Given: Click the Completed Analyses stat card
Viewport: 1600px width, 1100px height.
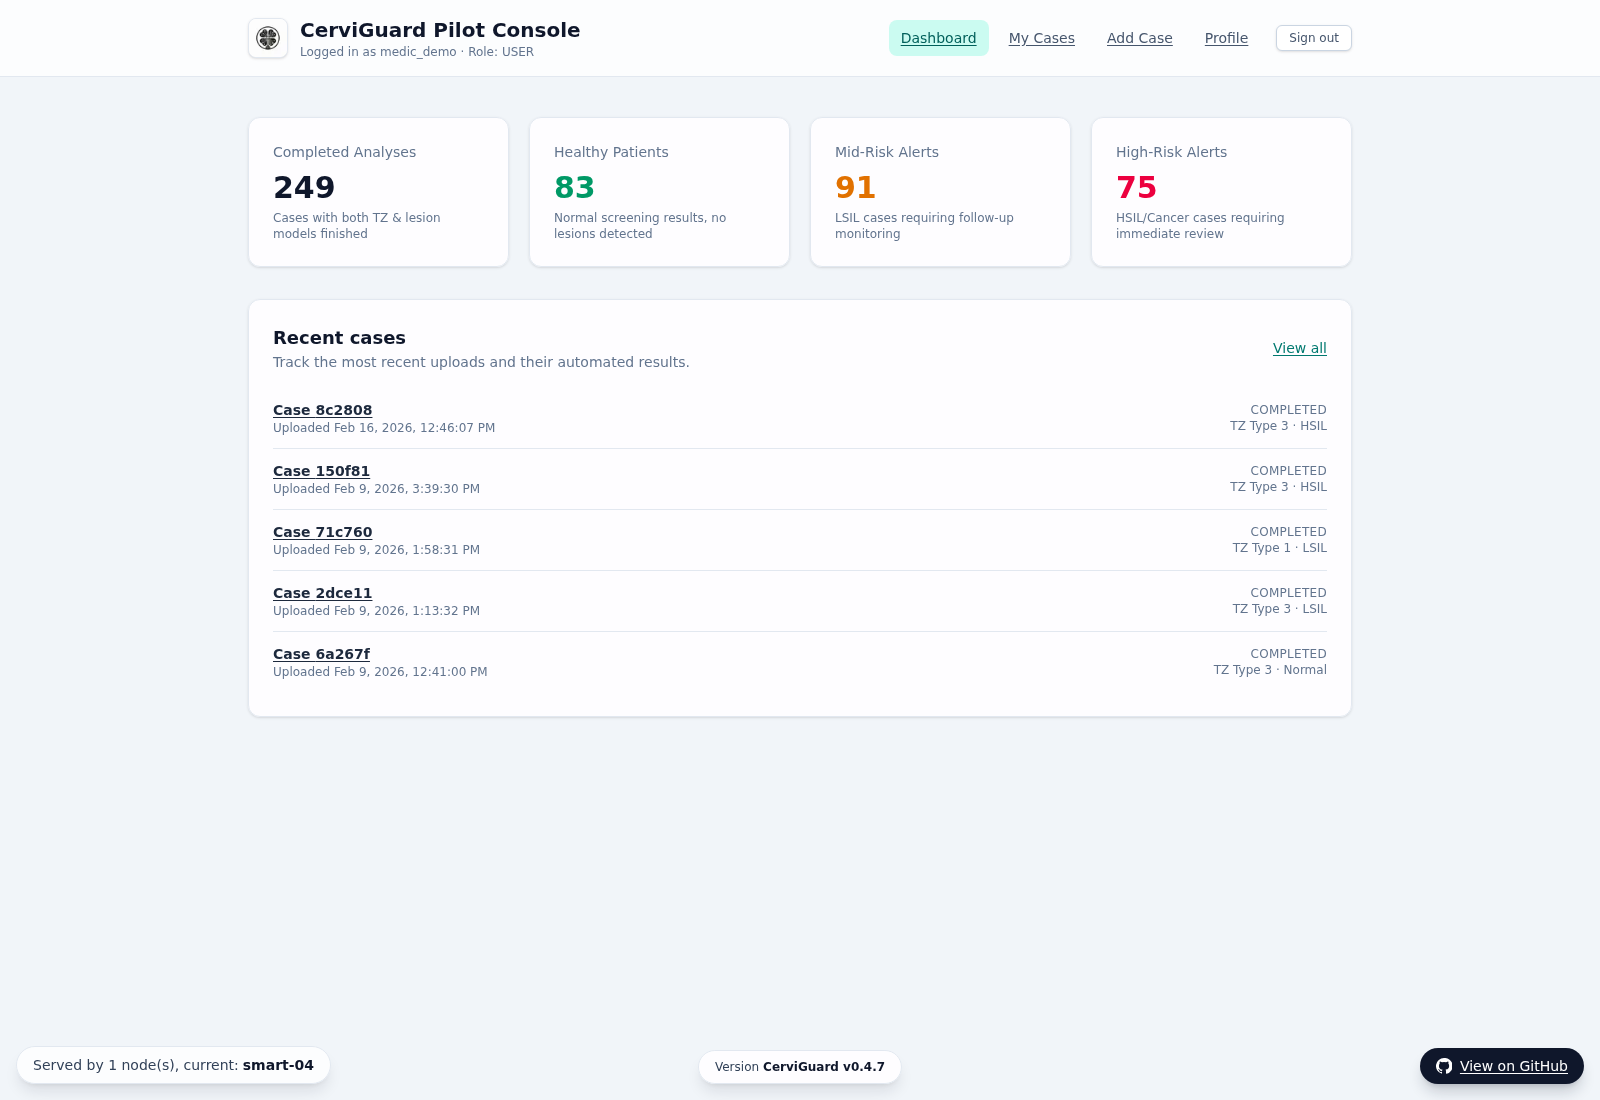Looking at the screenshot, I should pyautogui.click(x=378, y=191).
